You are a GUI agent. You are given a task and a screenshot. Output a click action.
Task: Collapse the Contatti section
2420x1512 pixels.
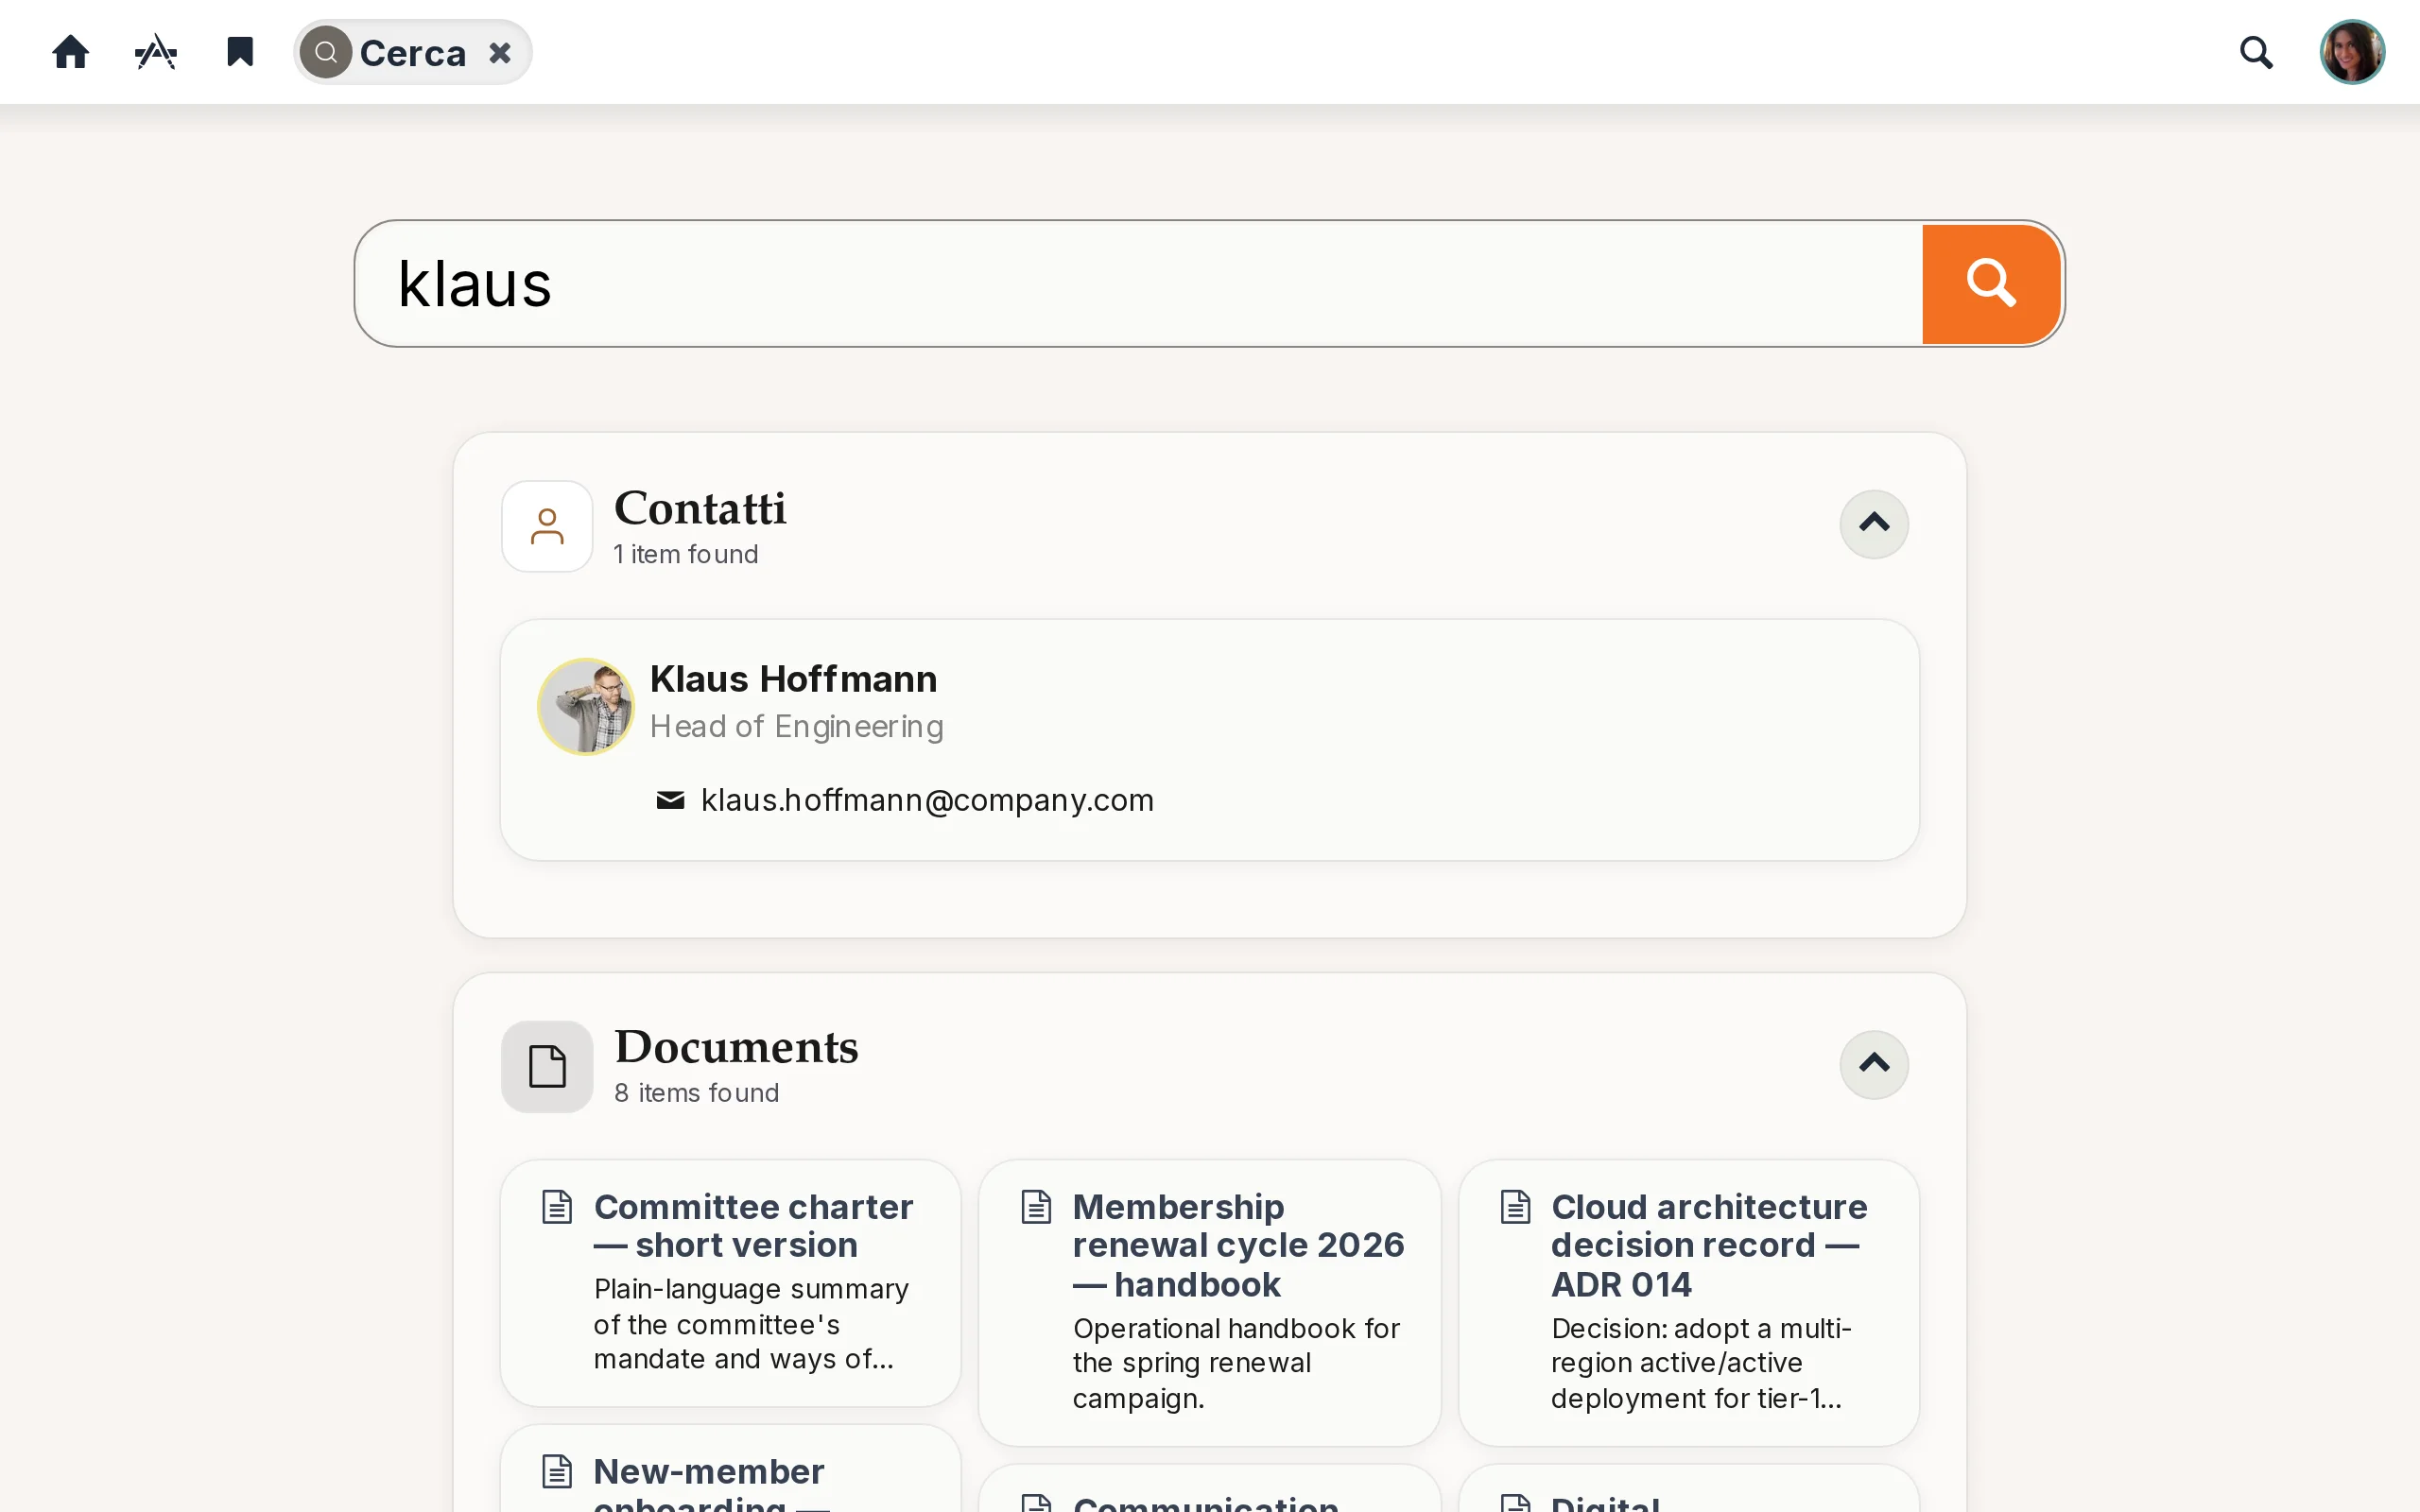coord(1874,524)
